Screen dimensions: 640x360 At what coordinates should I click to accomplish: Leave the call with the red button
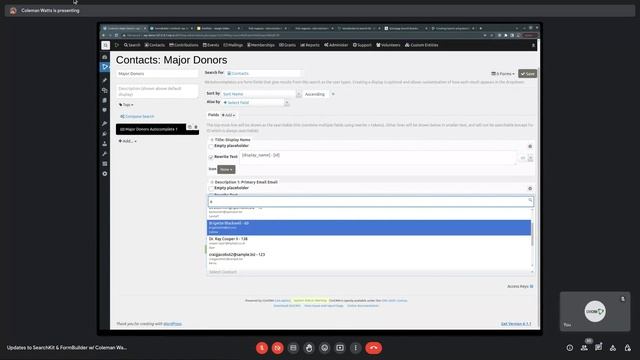373,348
